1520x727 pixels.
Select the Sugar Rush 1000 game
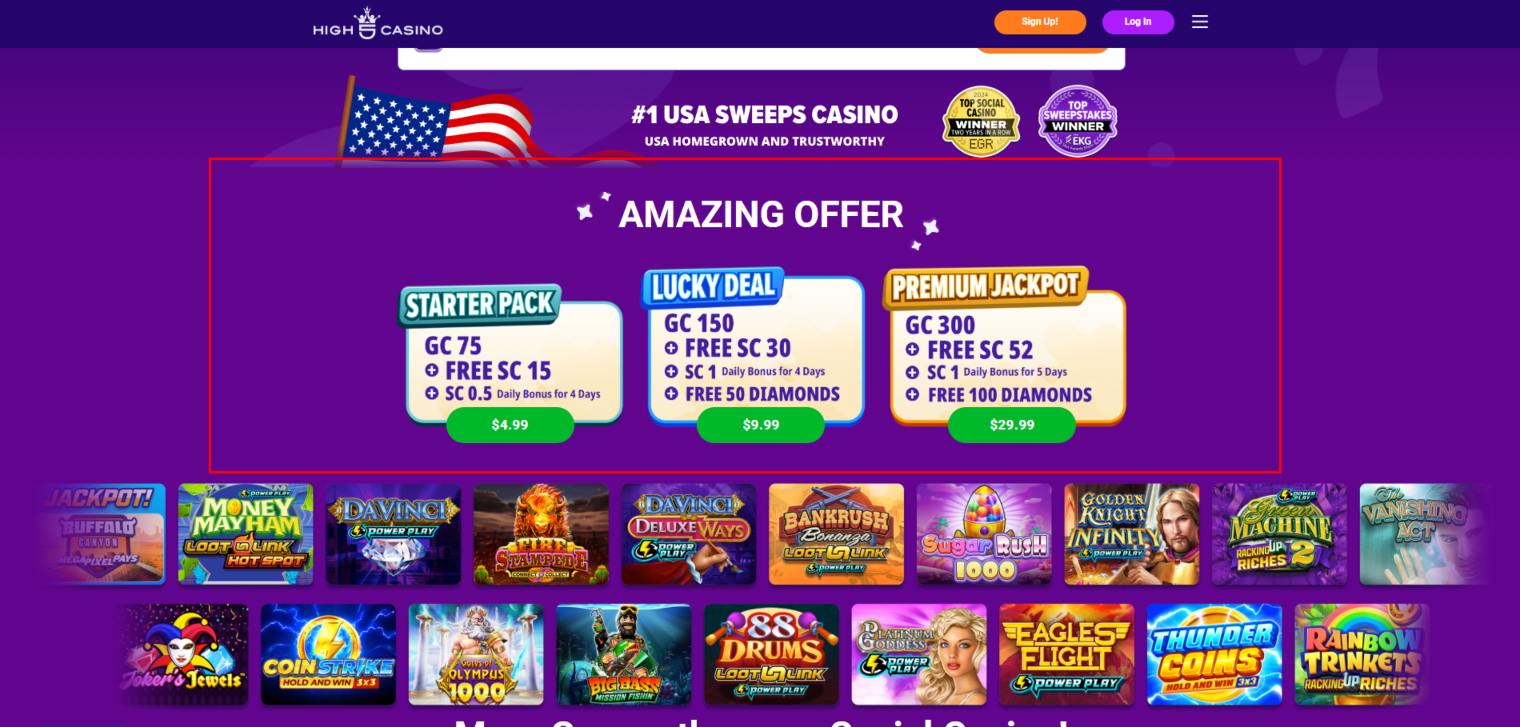tap(984, 534)
